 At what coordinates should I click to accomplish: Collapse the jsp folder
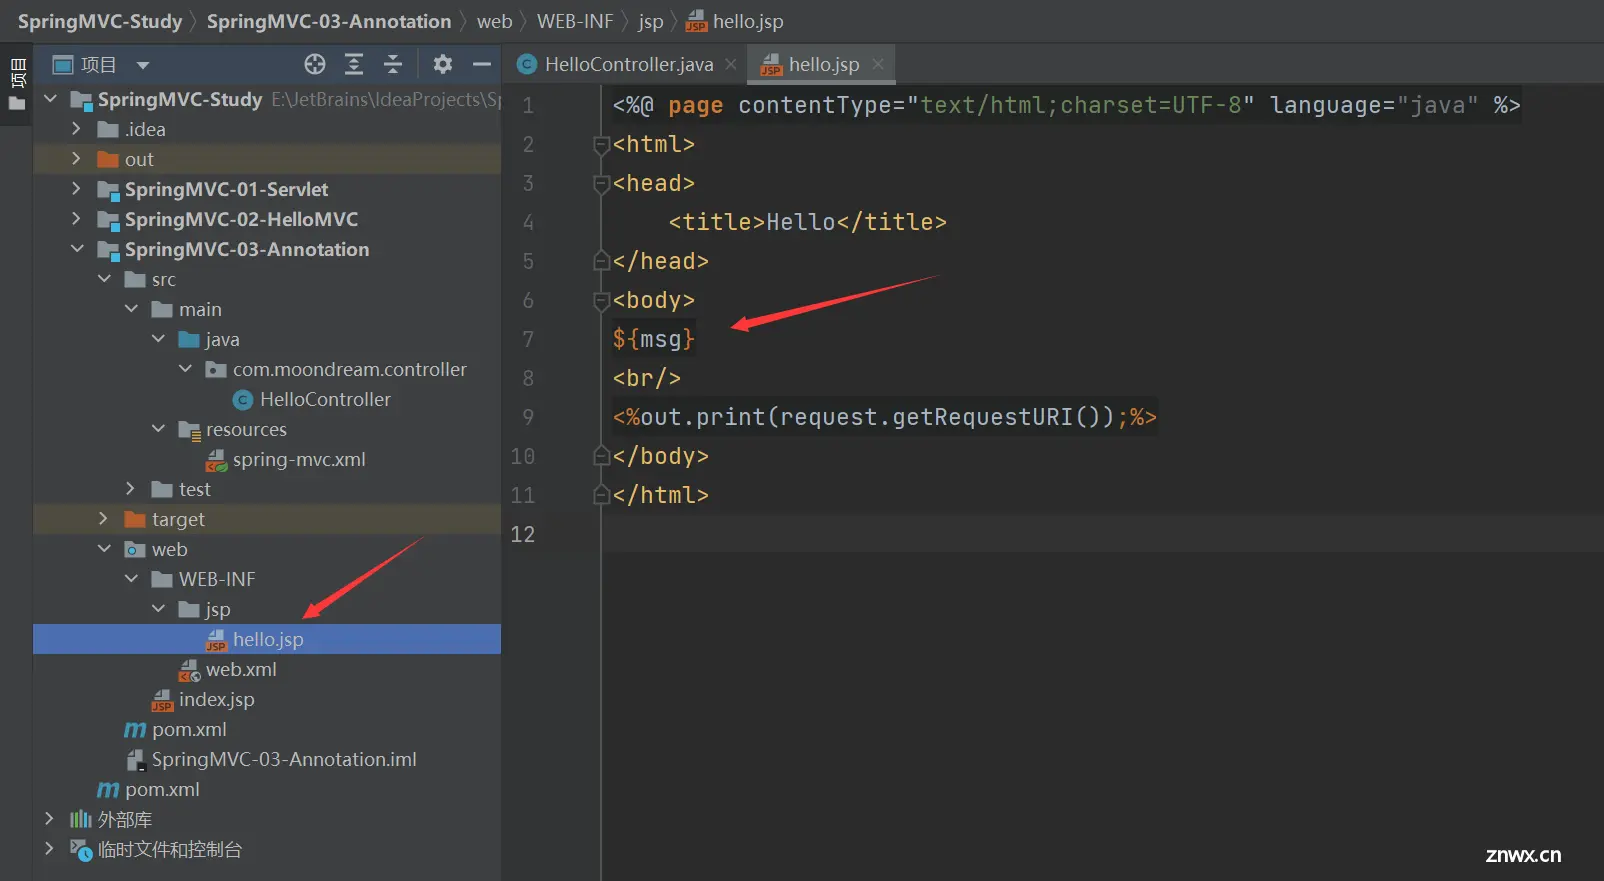coord(158,609)
